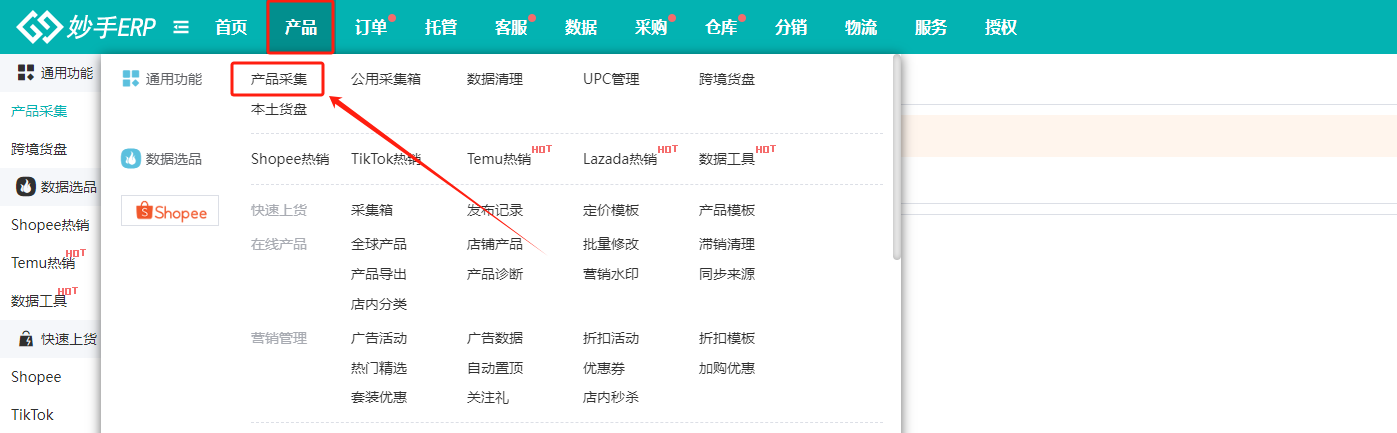Click the 快速上货 bag icon in sidebar
Screen dimensions: 1397x433
[26, 339]
